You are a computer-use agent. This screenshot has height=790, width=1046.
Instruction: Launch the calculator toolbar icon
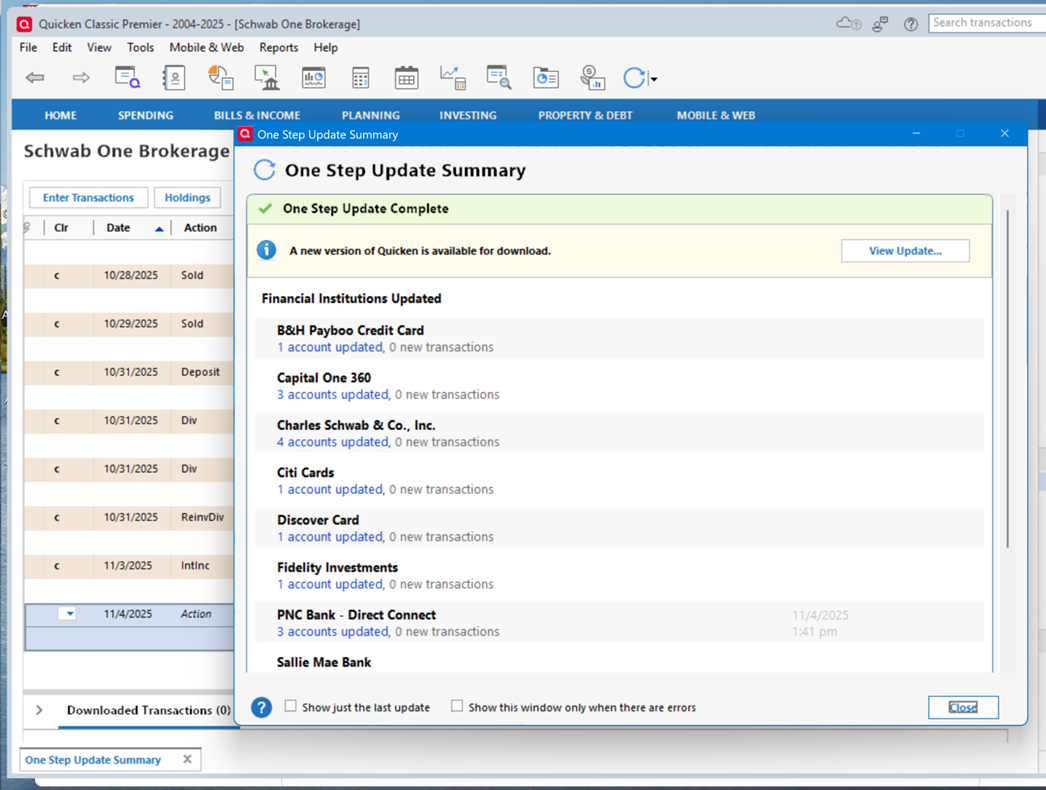click(360, 78)
